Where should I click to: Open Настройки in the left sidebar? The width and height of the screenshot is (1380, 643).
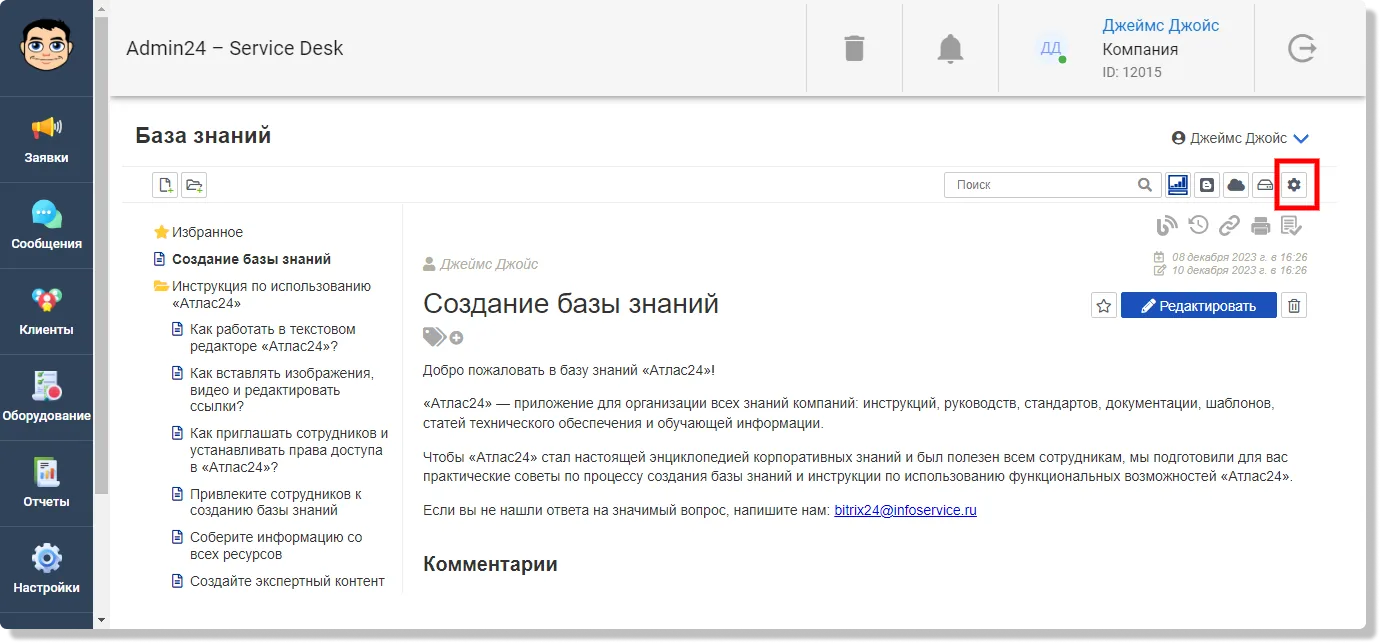pos(46,569)
